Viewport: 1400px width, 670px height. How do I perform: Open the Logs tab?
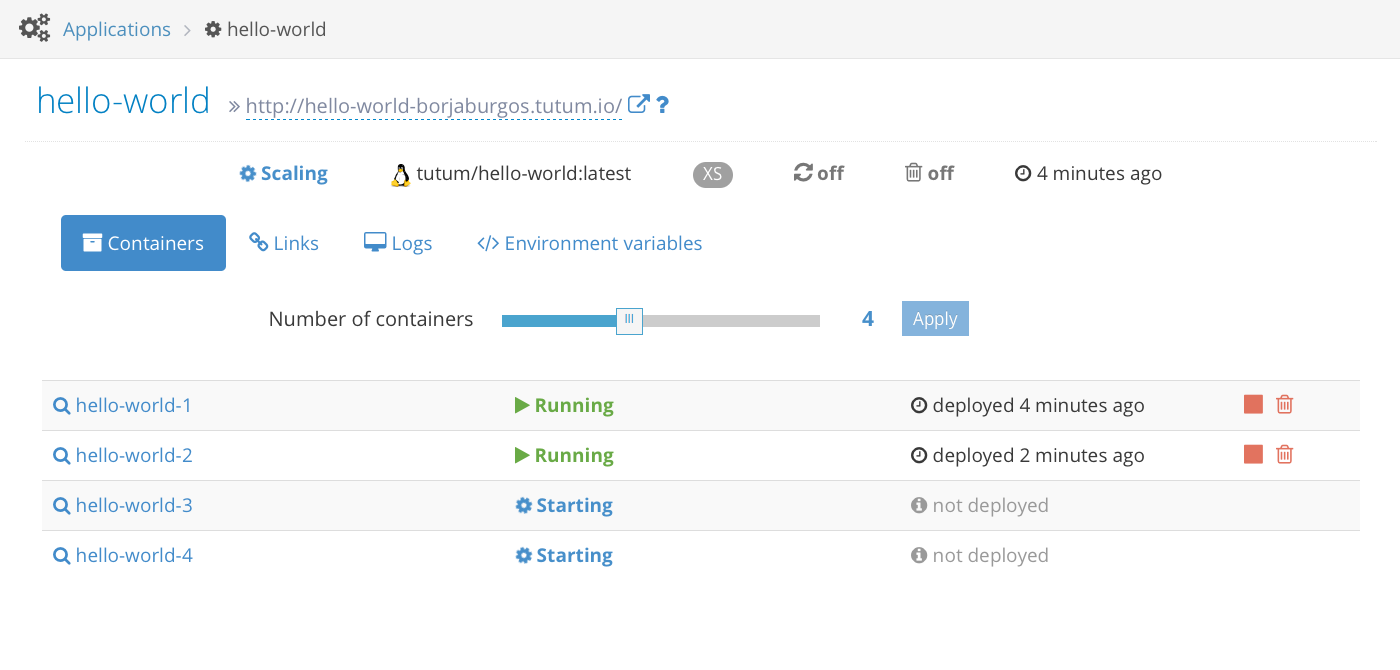click(398, 243)
